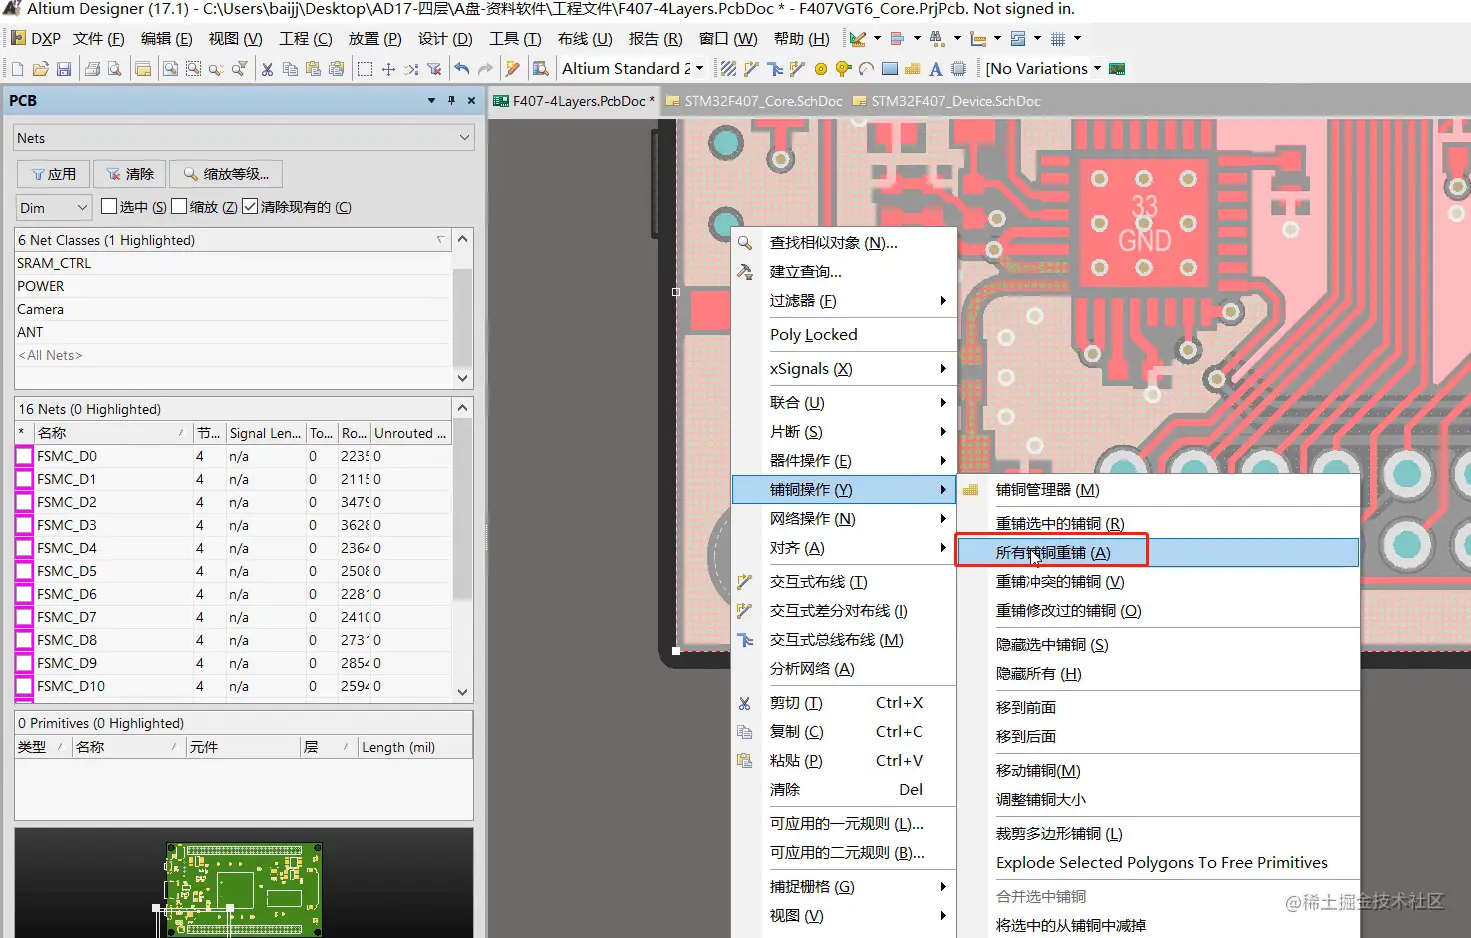Select the POWER net class row
The width and height of the screenshot is (1471, 938).
[233, 286]
